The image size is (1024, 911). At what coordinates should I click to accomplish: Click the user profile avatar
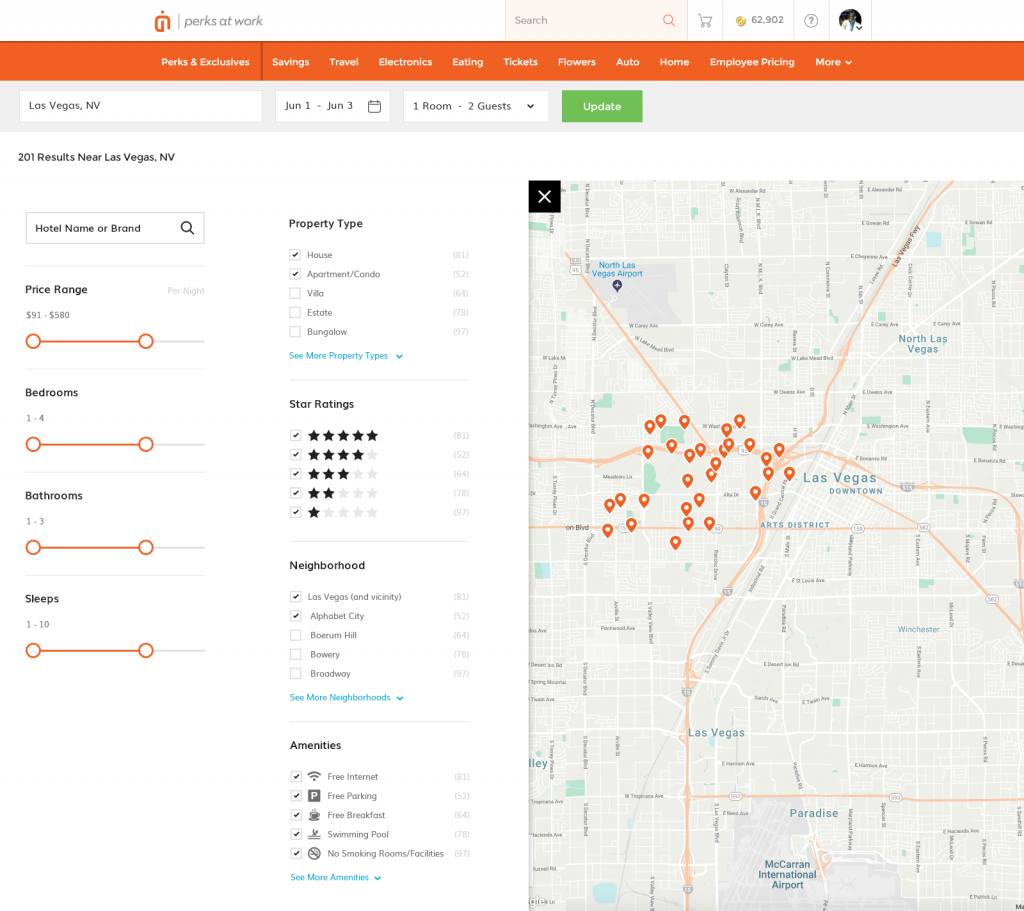pyautogui.click(x=849, y=20)
